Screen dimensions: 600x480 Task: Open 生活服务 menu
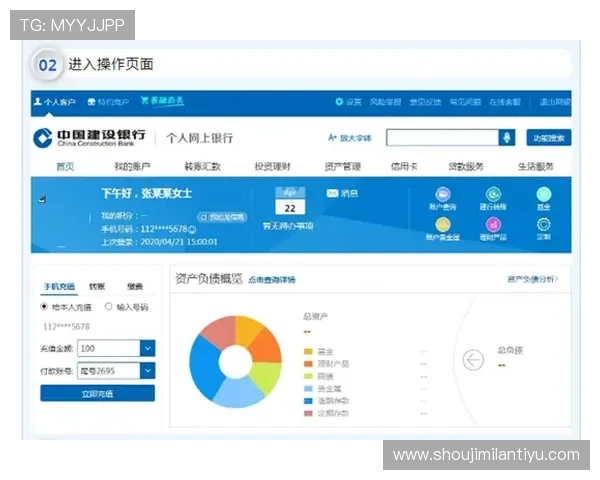tap(536, 167)
